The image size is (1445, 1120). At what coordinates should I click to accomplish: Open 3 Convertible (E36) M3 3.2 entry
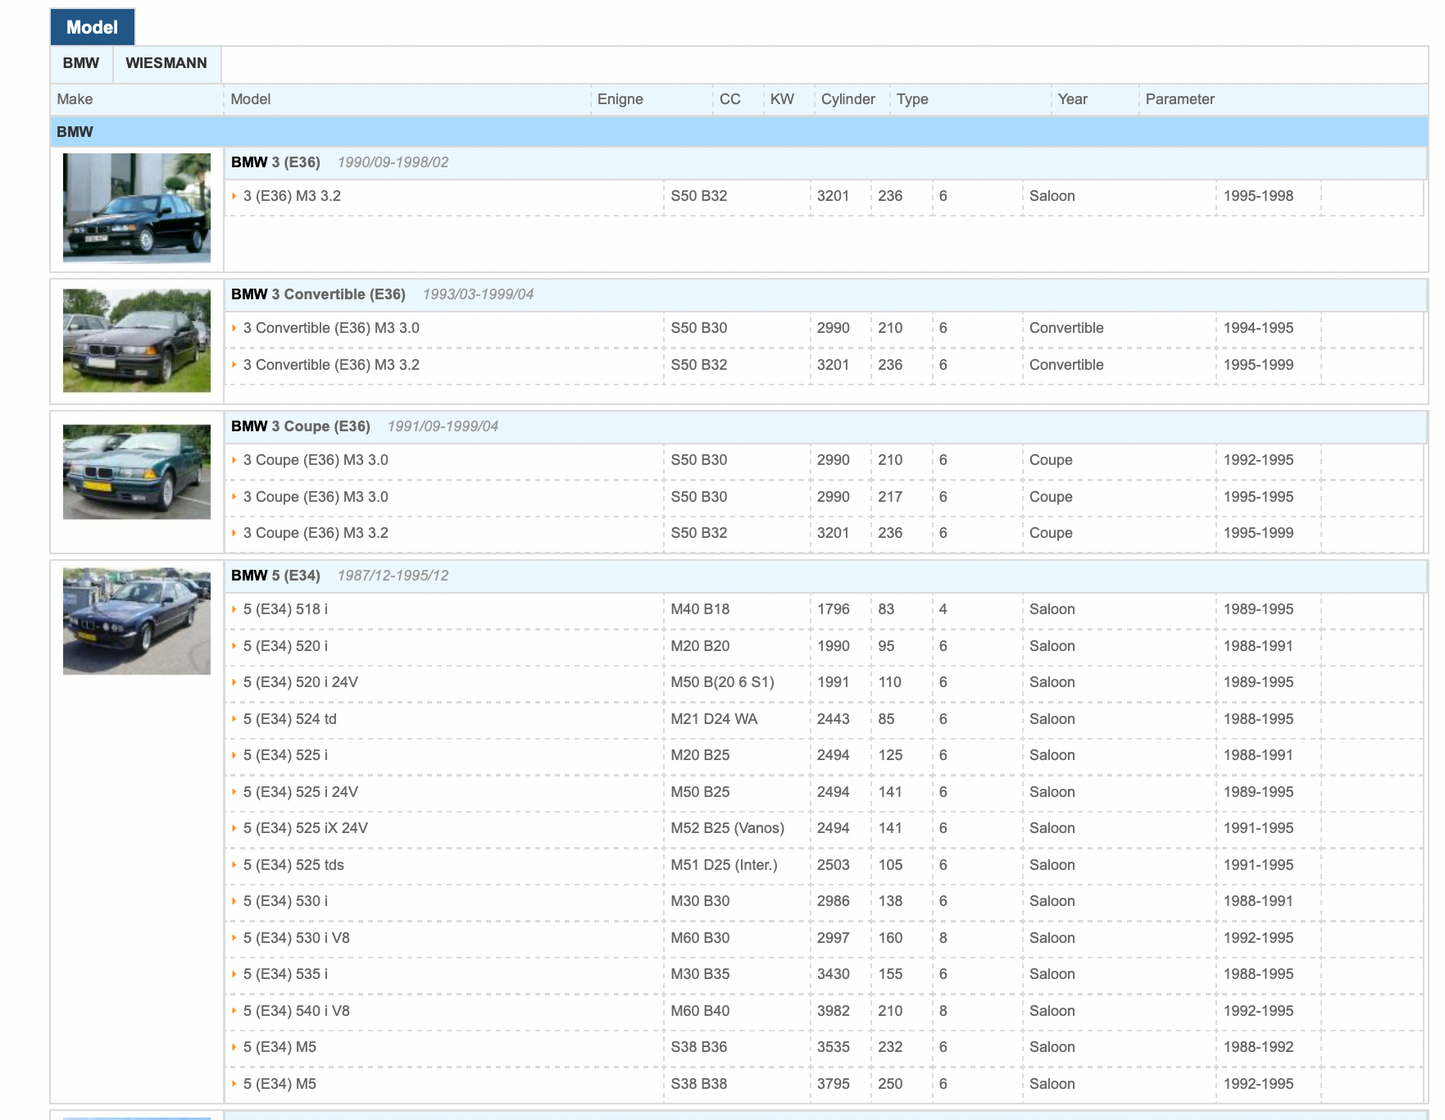(331, 365)
